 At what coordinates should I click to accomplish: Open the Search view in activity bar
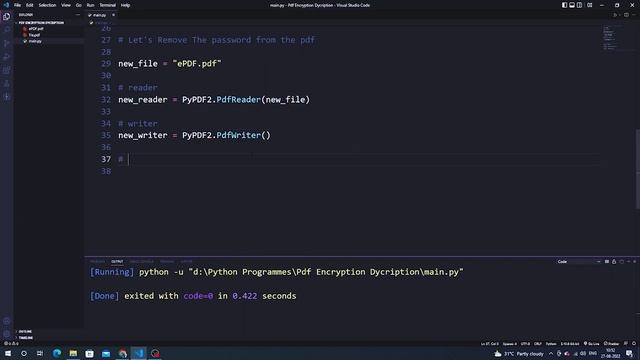[7, 30]
